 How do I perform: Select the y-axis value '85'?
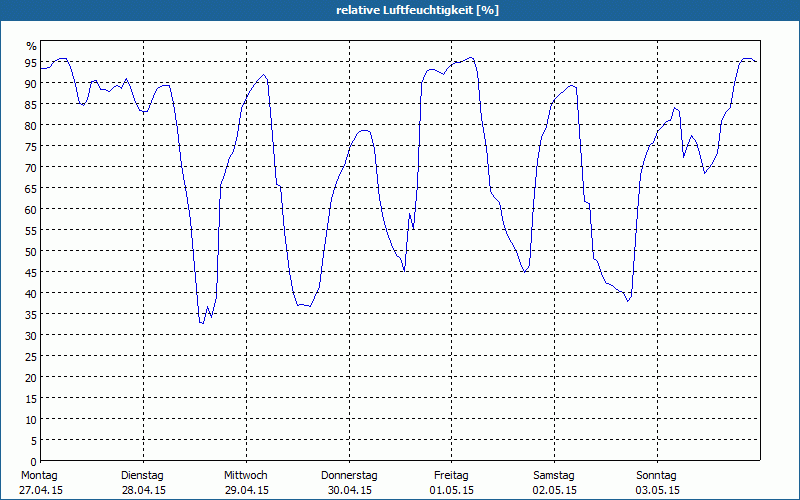click(31, 104)
